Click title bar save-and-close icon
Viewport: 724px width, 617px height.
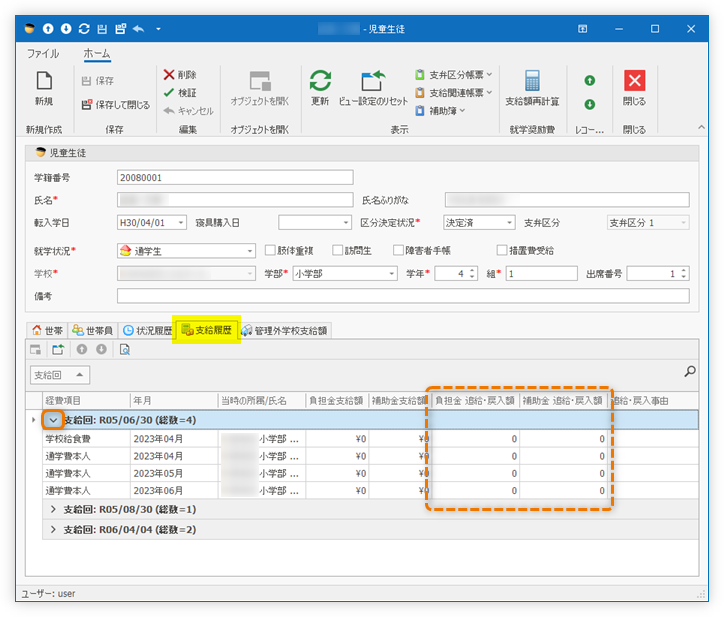121,29
